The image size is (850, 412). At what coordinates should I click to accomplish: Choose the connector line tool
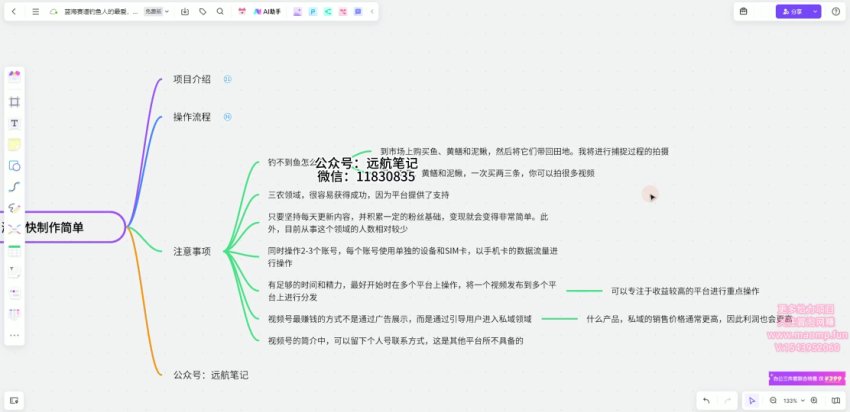(14, 186)
